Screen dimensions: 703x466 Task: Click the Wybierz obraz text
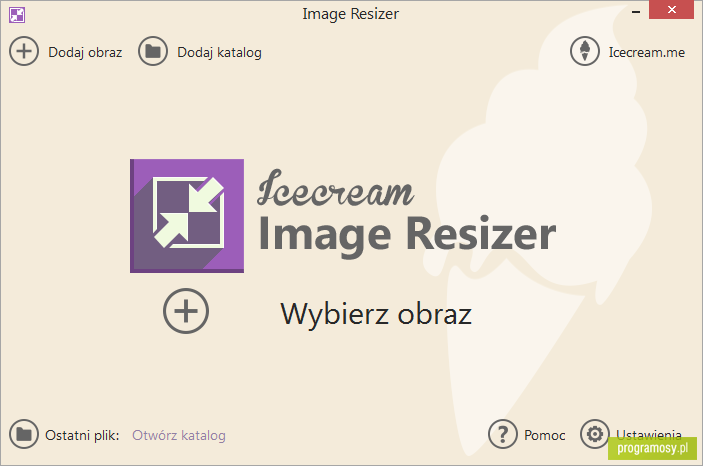point(376,314)
